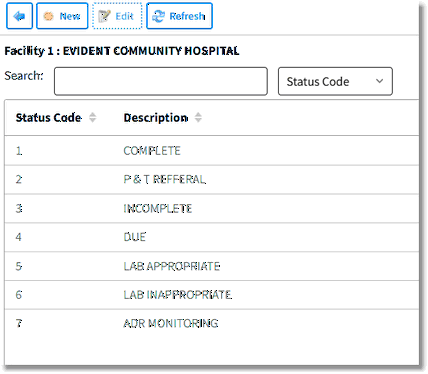Sort by Description column arrows
Image resolution: width=428 pixels, height=374 pixels.
(198, 118)
